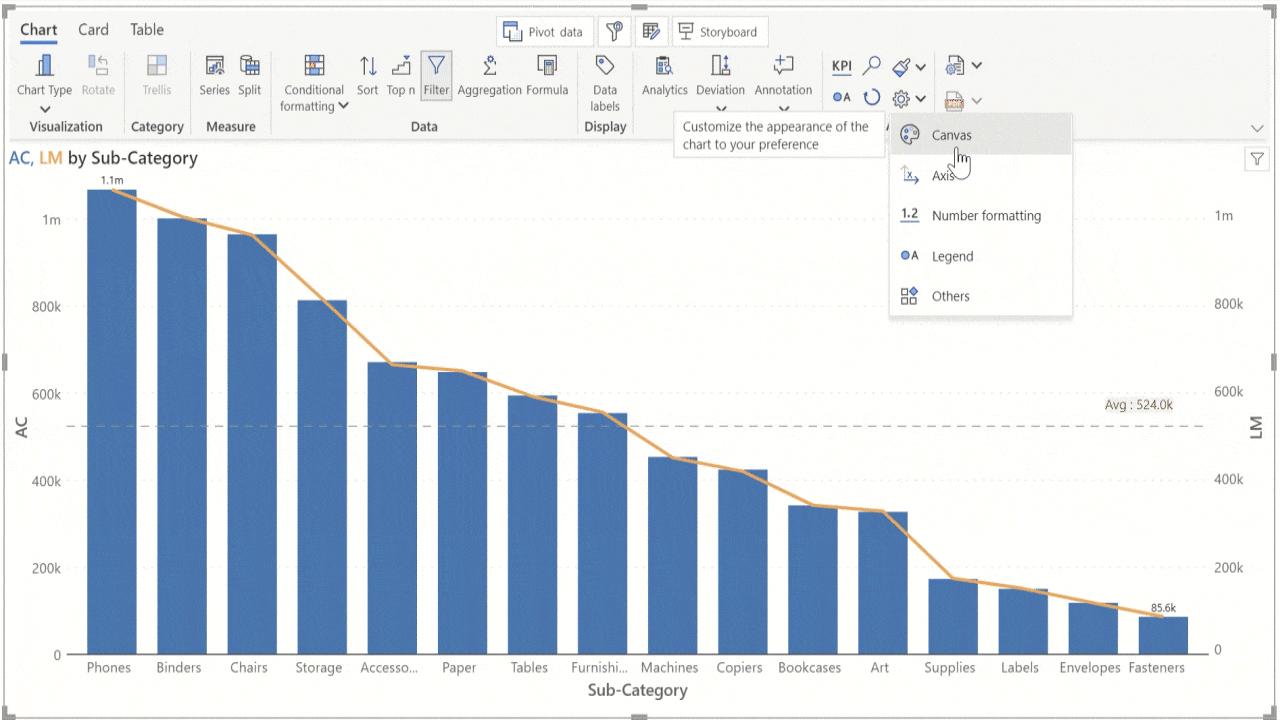Open the Storyboard button
Image resolution: width=1280 pixels, height=720 pixels.
(x=719, y=32)
